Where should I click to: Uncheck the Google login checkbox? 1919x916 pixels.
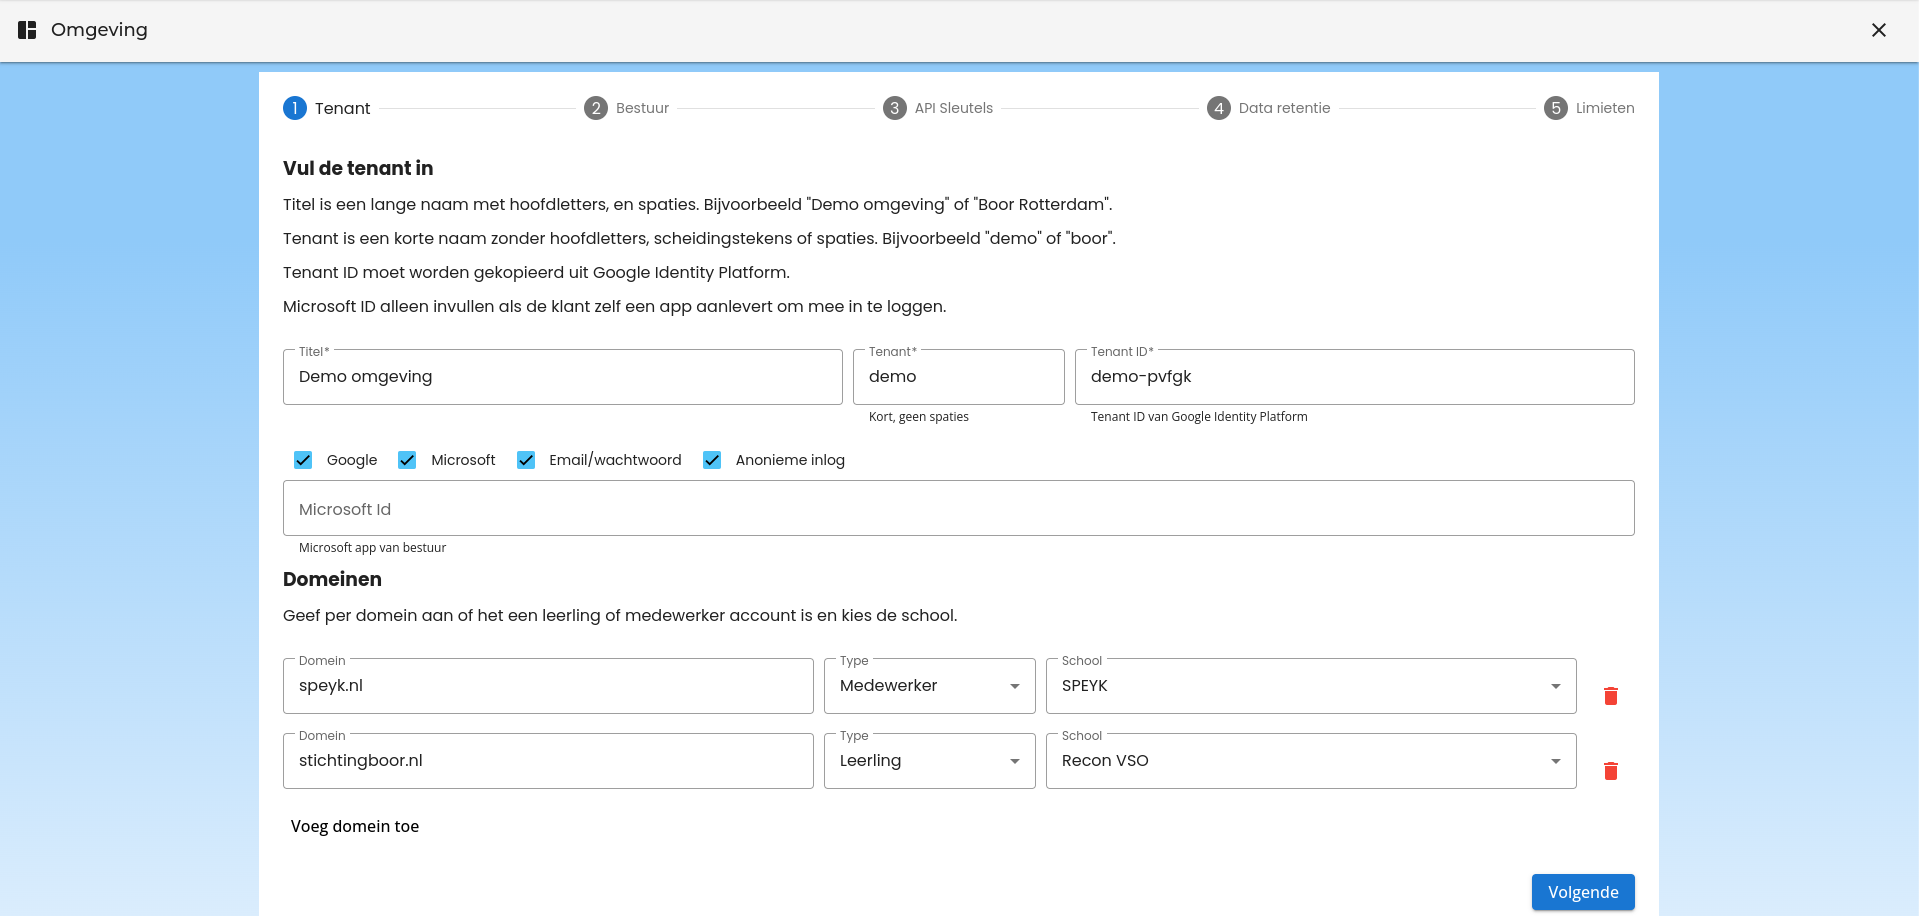(x=303, y=460)
